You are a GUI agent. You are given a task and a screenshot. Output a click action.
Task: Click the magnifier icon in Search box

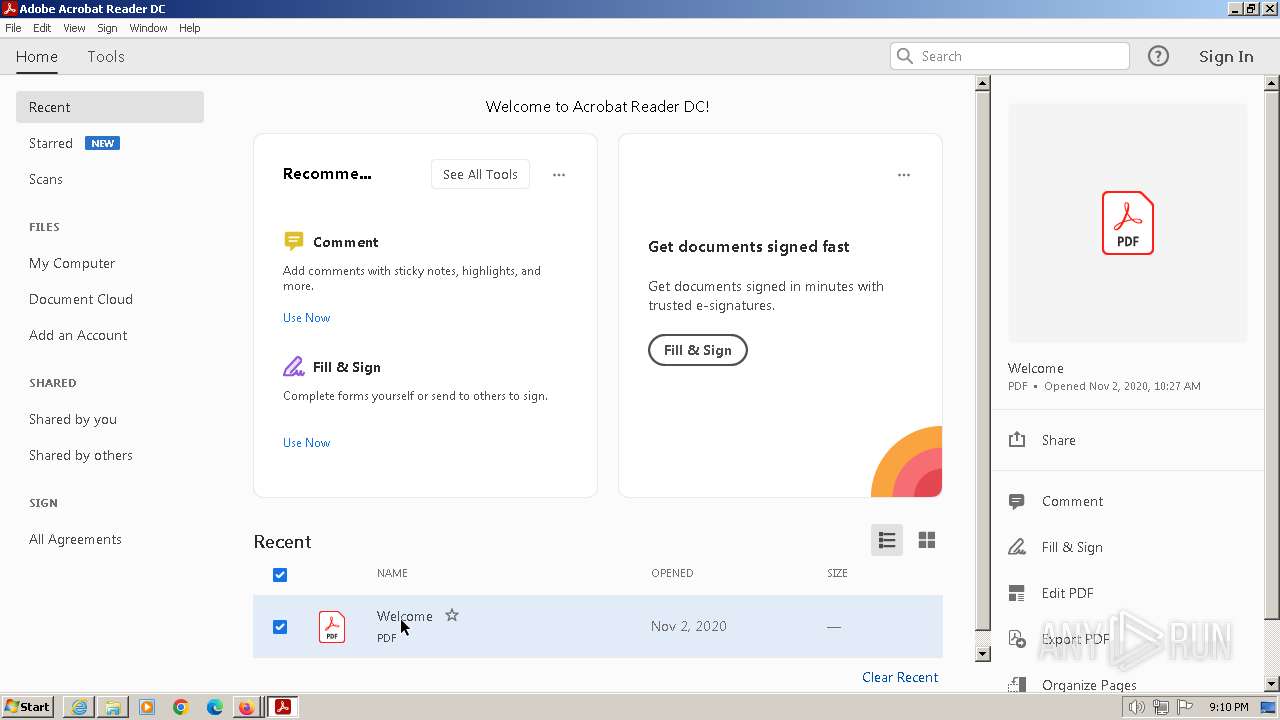coord(905,56)
